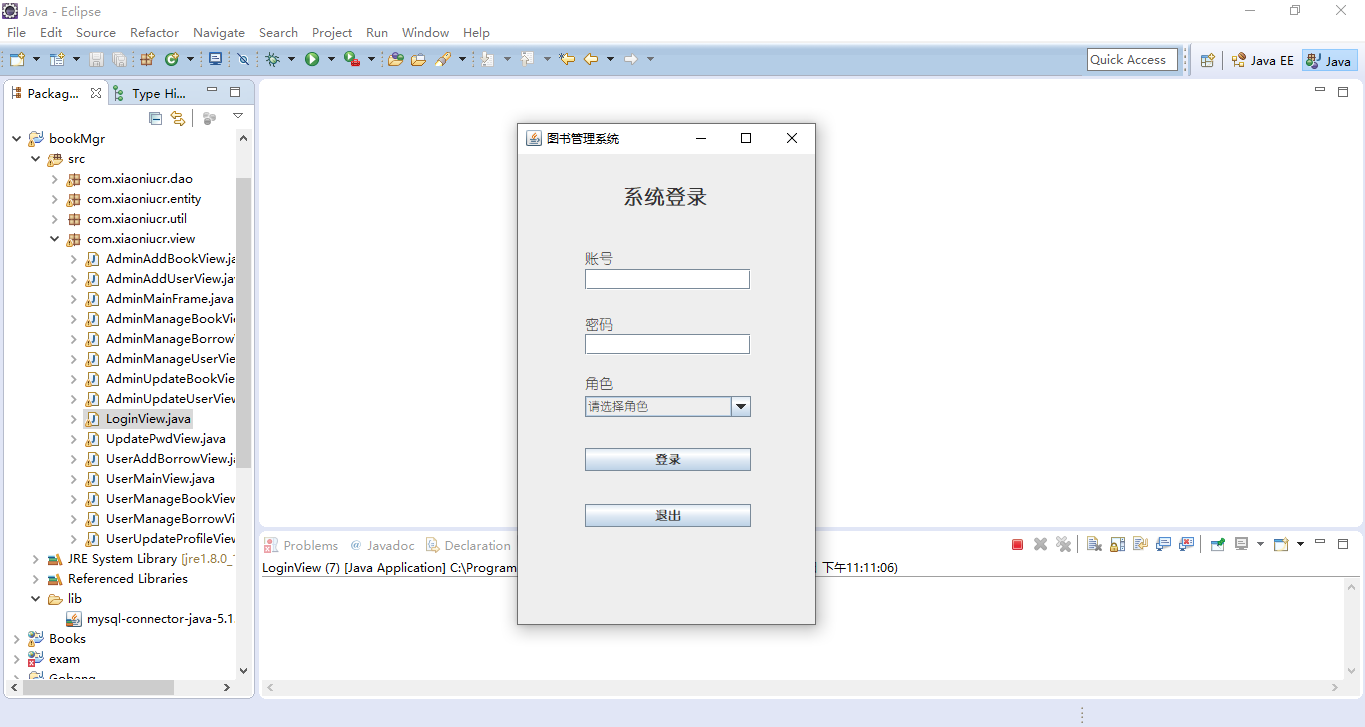Toggle Link with Editor in Package Explorer
The height and width of the screenshot is (727, 1365).
coord(178,118)
